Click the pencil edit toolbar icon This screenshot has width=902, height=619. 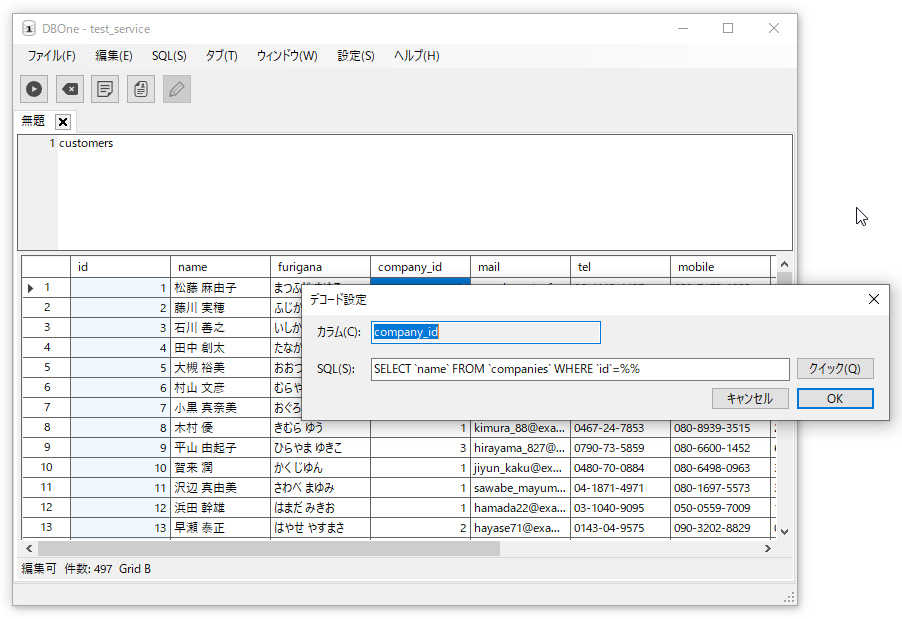(x=177, y=89)
